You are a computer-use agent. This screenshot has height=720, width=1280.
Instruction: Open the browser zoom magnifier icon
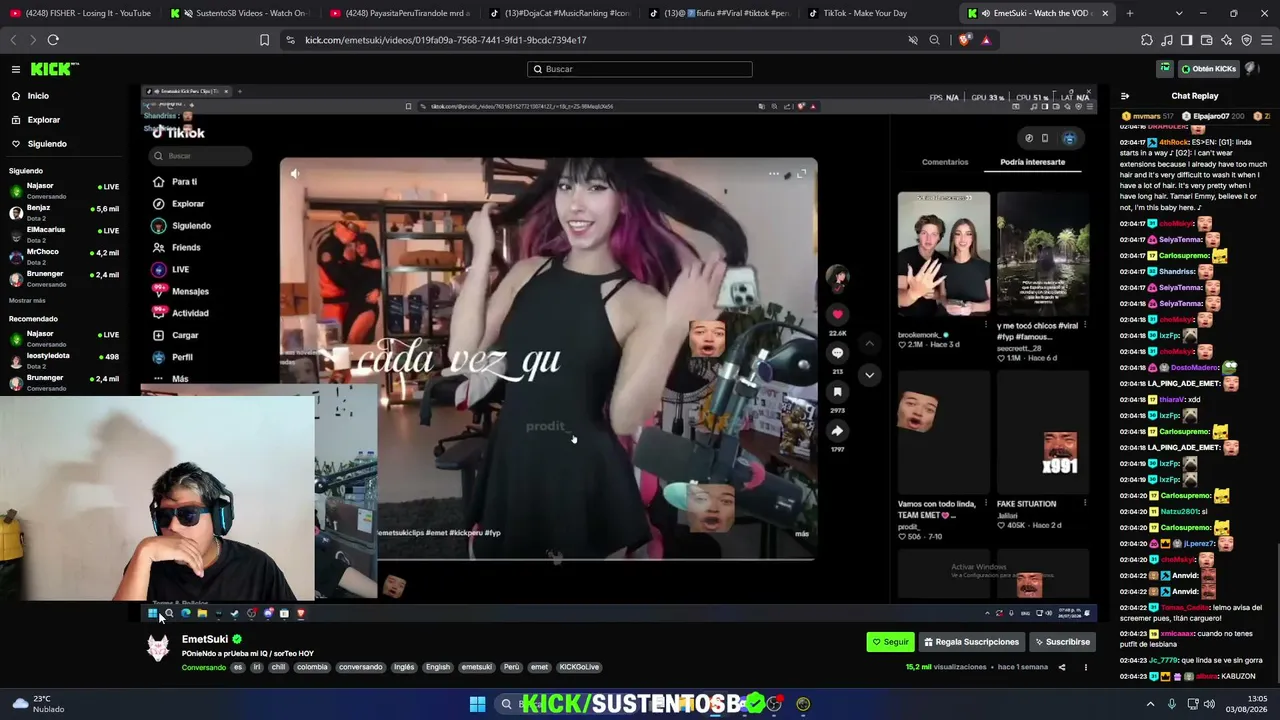pos(934,40)
